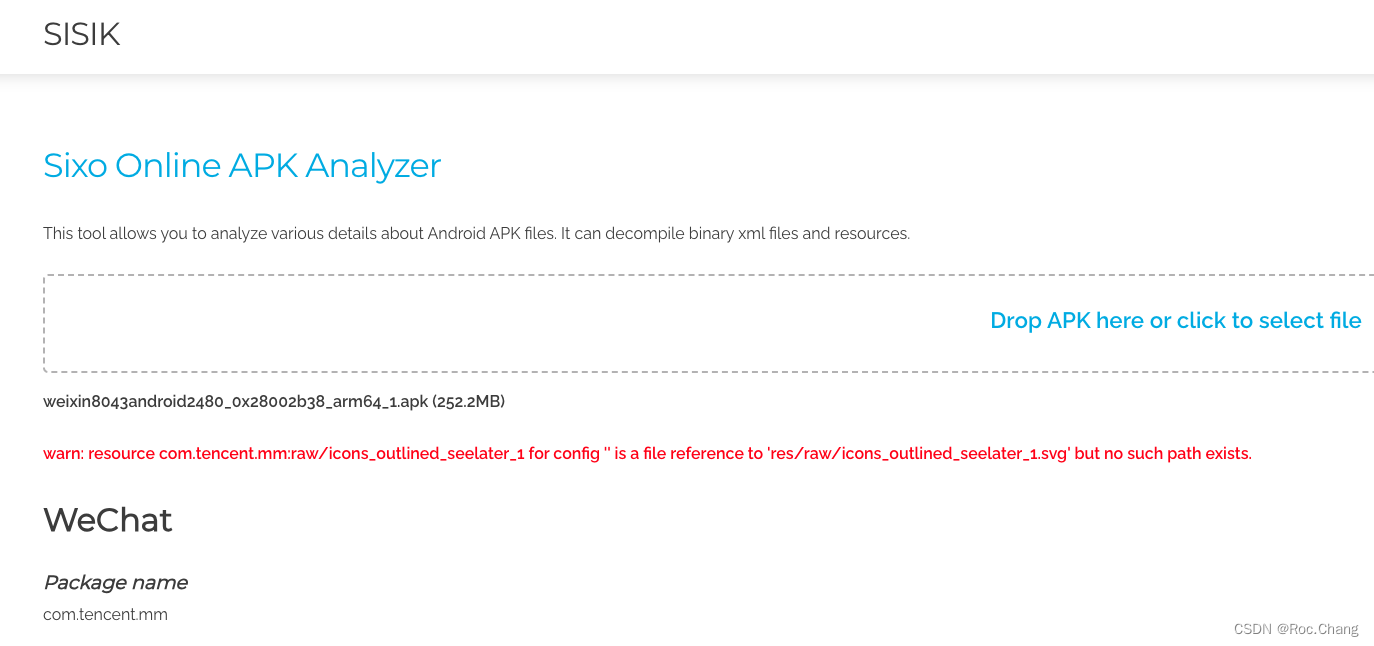The height and width of the screenshot is (646, 1374).
Task: Click the CSDN @Roc.Chang watermark
Action: click(1296, 629)
